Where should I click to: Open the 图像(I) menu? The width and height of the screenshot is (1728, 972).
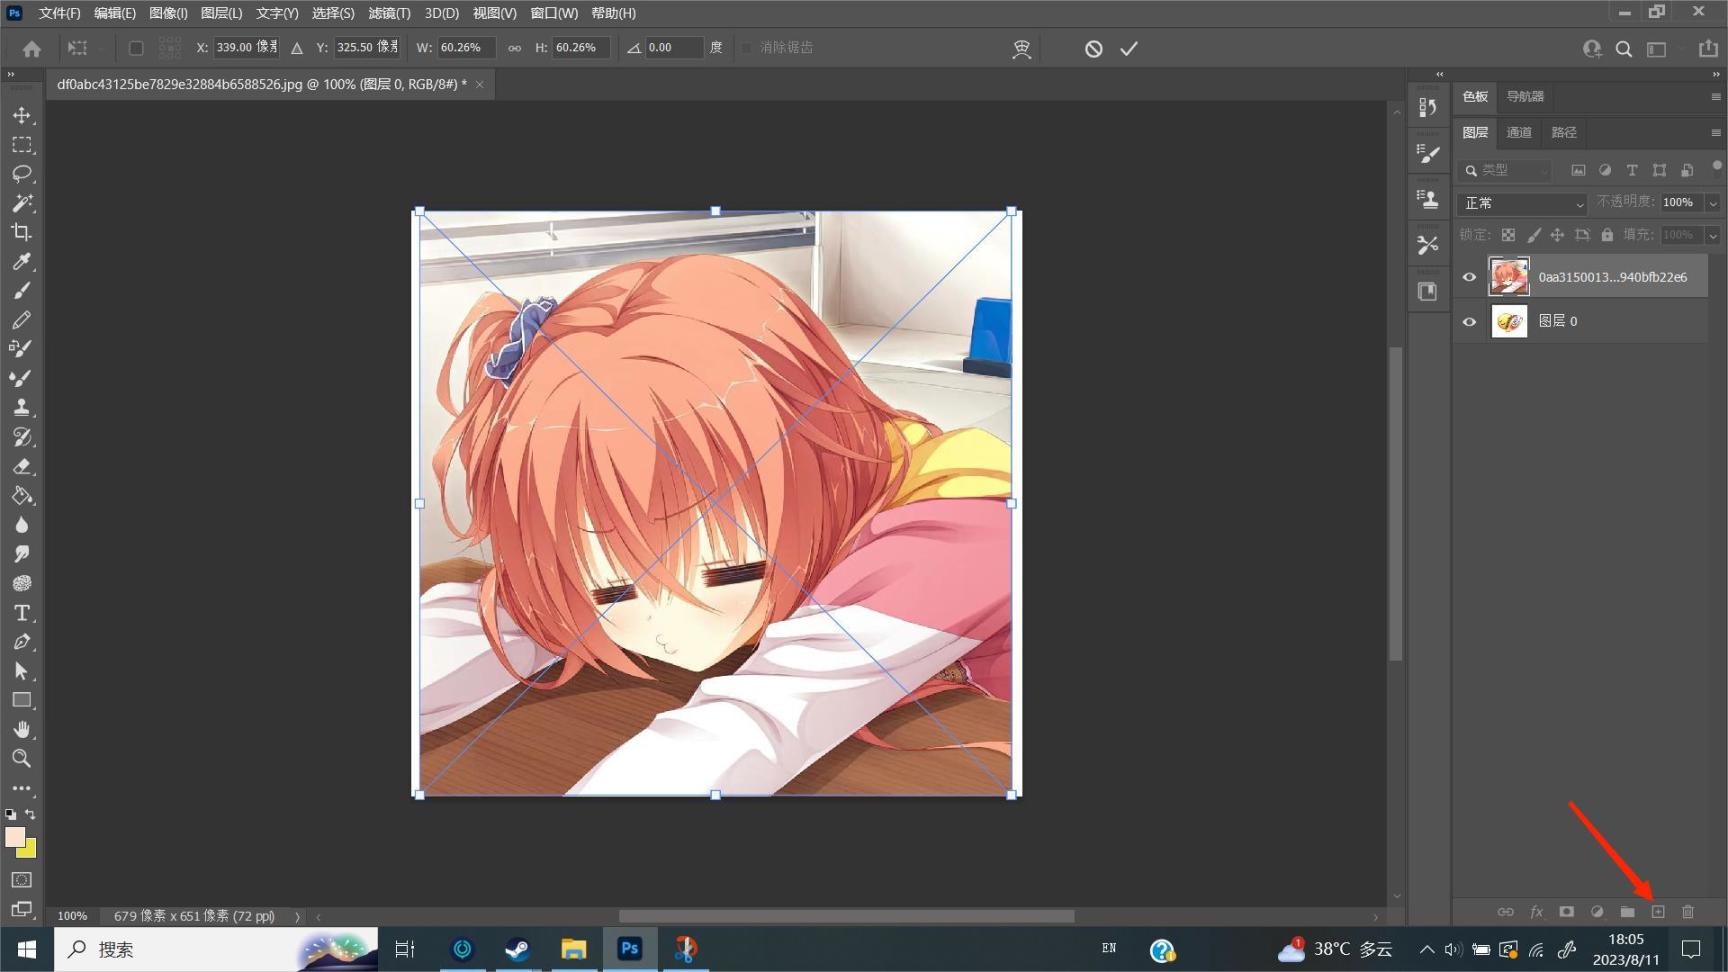(x=168, y=13)
